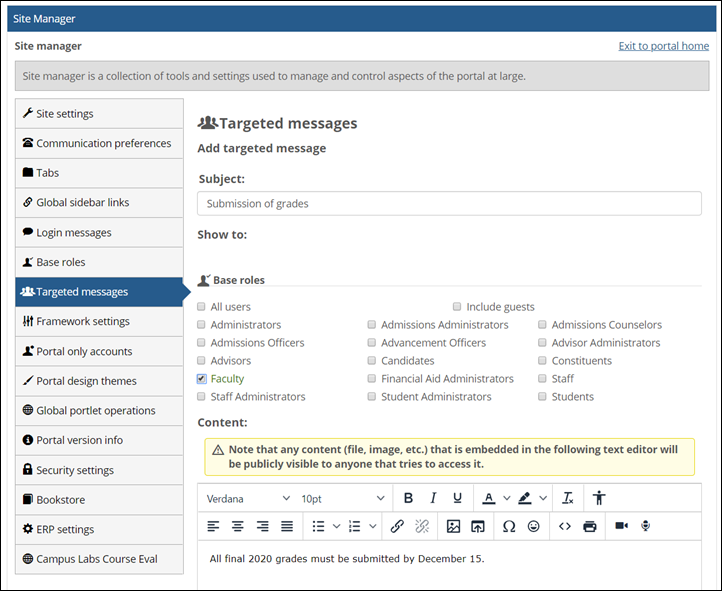Screen dimensions: 722x591
Task: Go to the Tabs section
Action: pyautogui.click(x=99, y=173)
